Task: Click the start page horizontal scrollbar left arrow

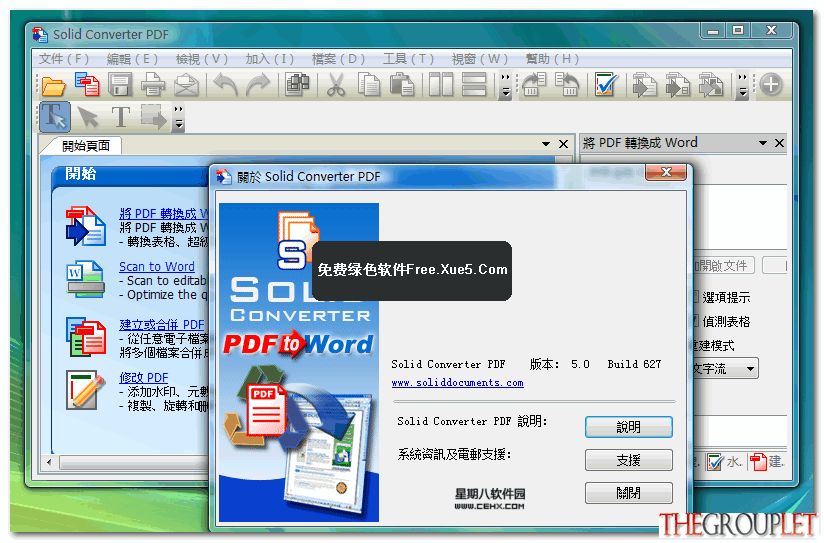Action: (49, 463)
